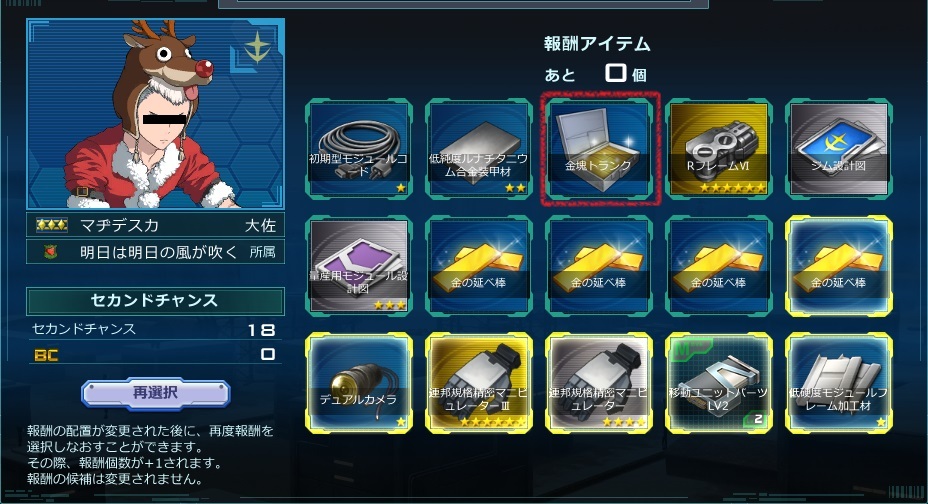Select the silver 連邦規格精密マニピュレーター item
Screen dimensions: 928x504
pos(599,383)
